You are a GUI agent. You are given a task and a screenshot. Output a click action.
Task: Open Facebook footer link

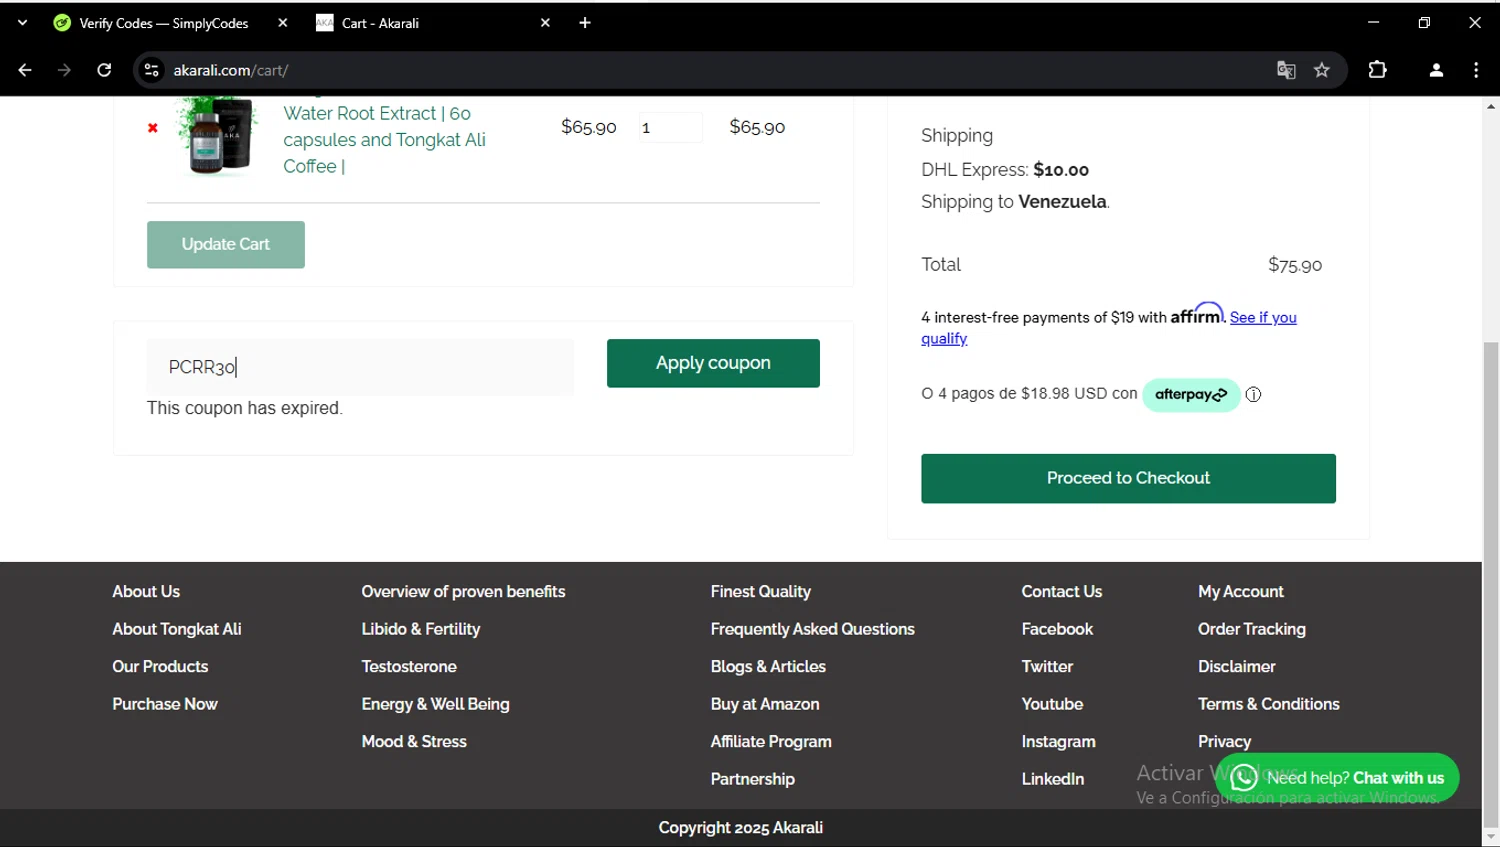click(x=1057, y=629)
